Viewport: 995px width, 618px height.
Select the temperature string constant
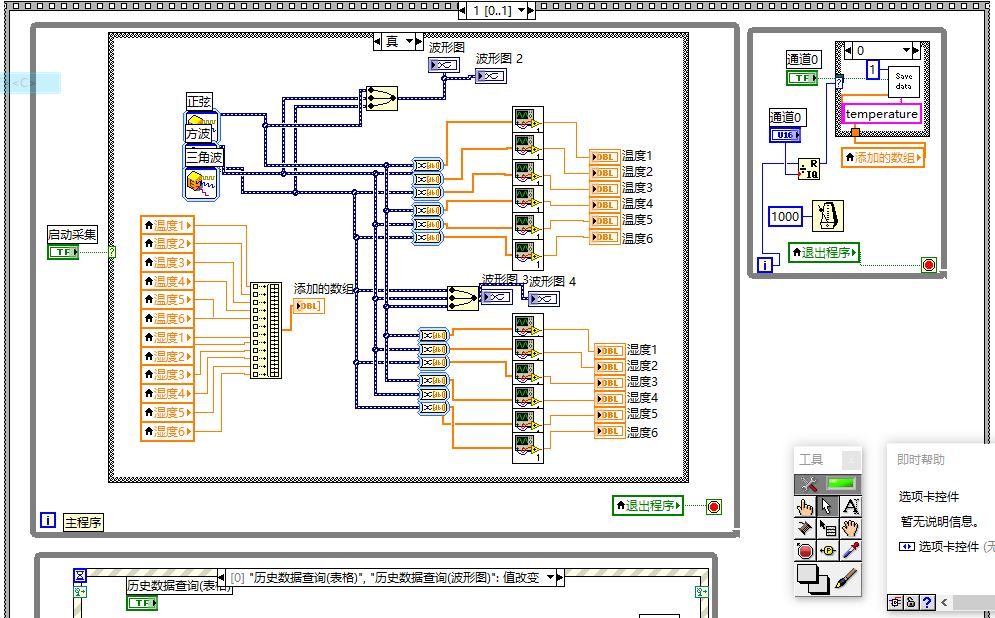pos(881,114)
